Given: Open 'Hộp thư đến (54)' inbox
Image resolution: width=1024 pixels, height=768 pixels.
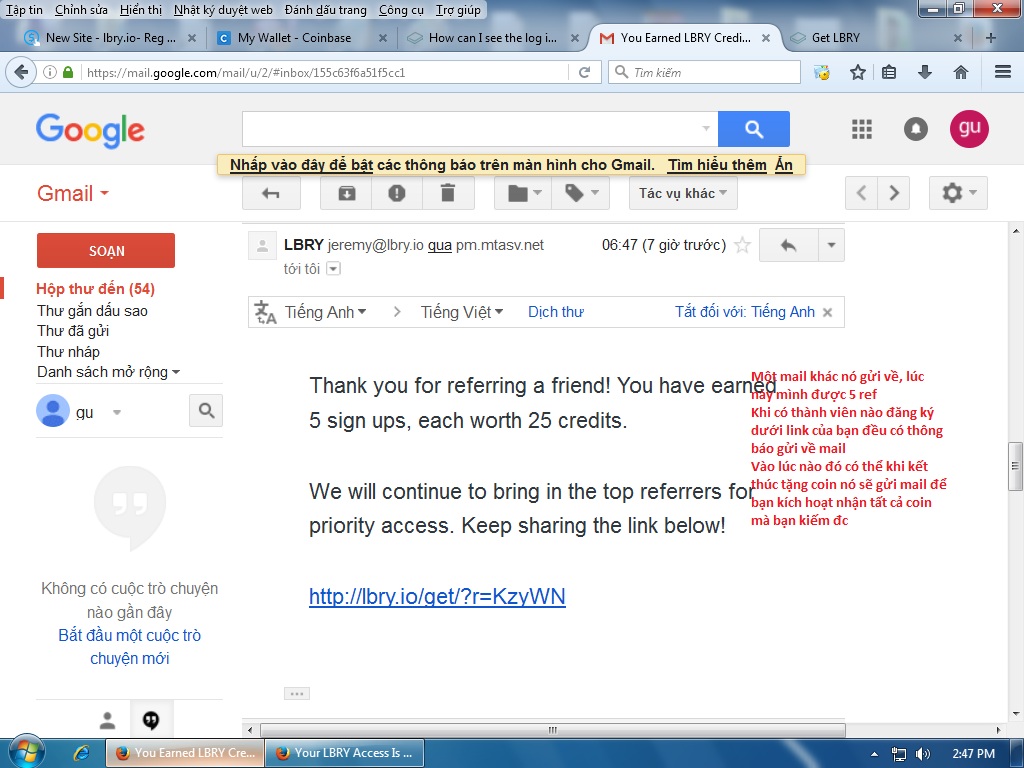Looking at the screenshot, I should pyautogui.click(x=95, y=289).
